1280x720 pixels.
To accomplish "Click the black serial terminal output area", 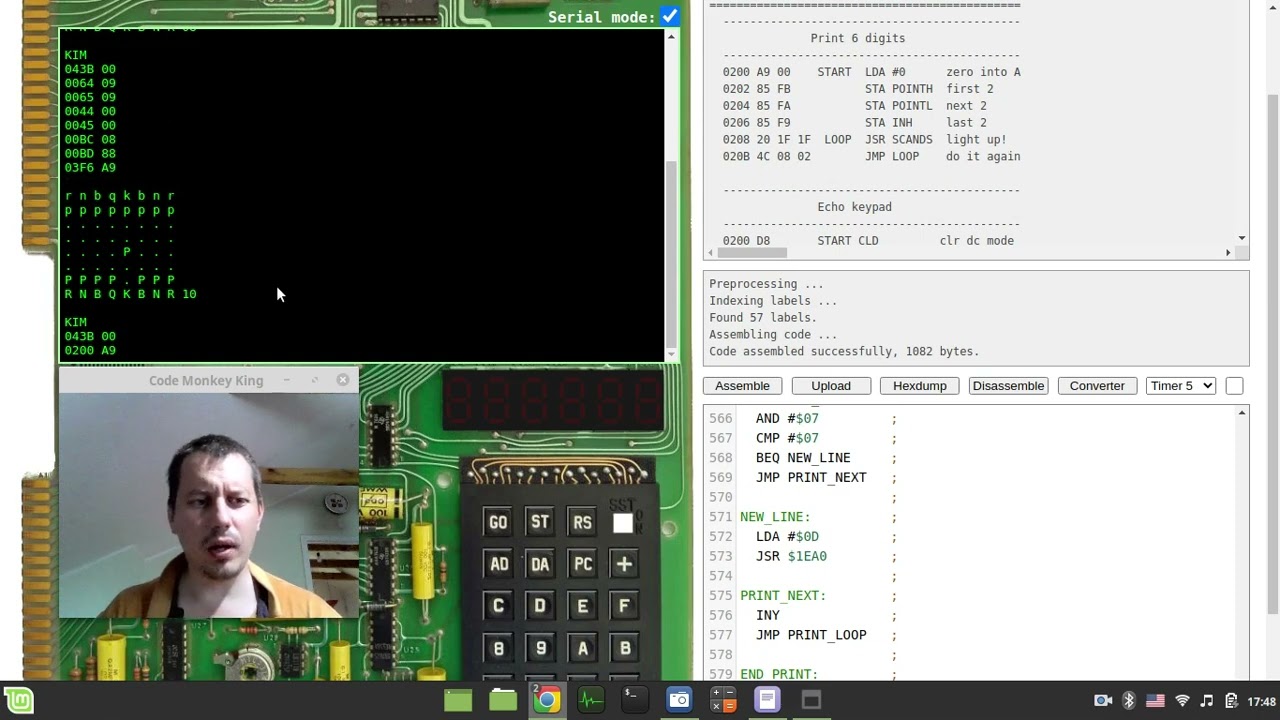I will point(362,195).
